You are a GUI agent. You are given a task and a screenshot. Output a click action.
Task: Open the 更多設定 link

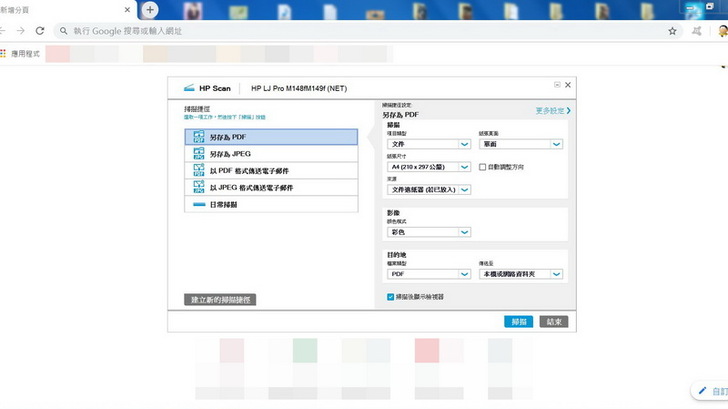click(x=553, y=111)
